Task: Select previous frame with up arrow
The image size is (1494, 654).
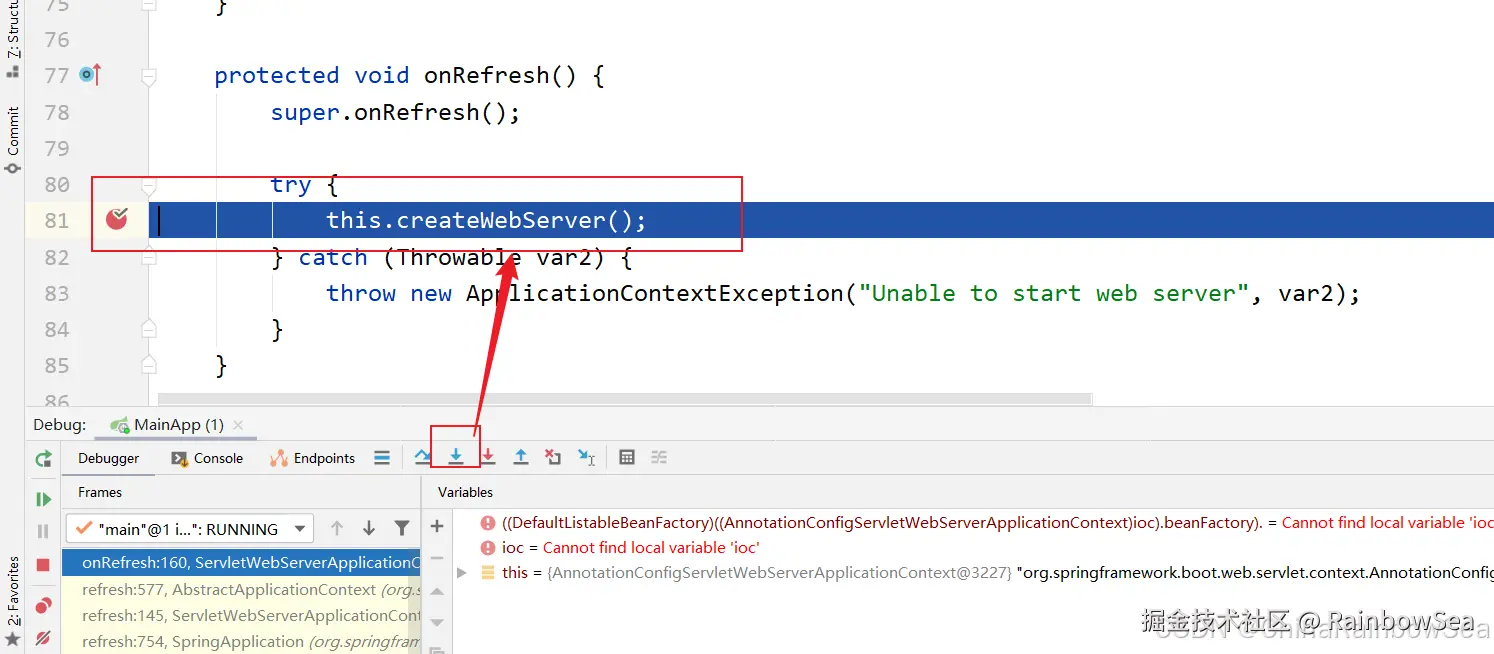Action: coord(337,528)
